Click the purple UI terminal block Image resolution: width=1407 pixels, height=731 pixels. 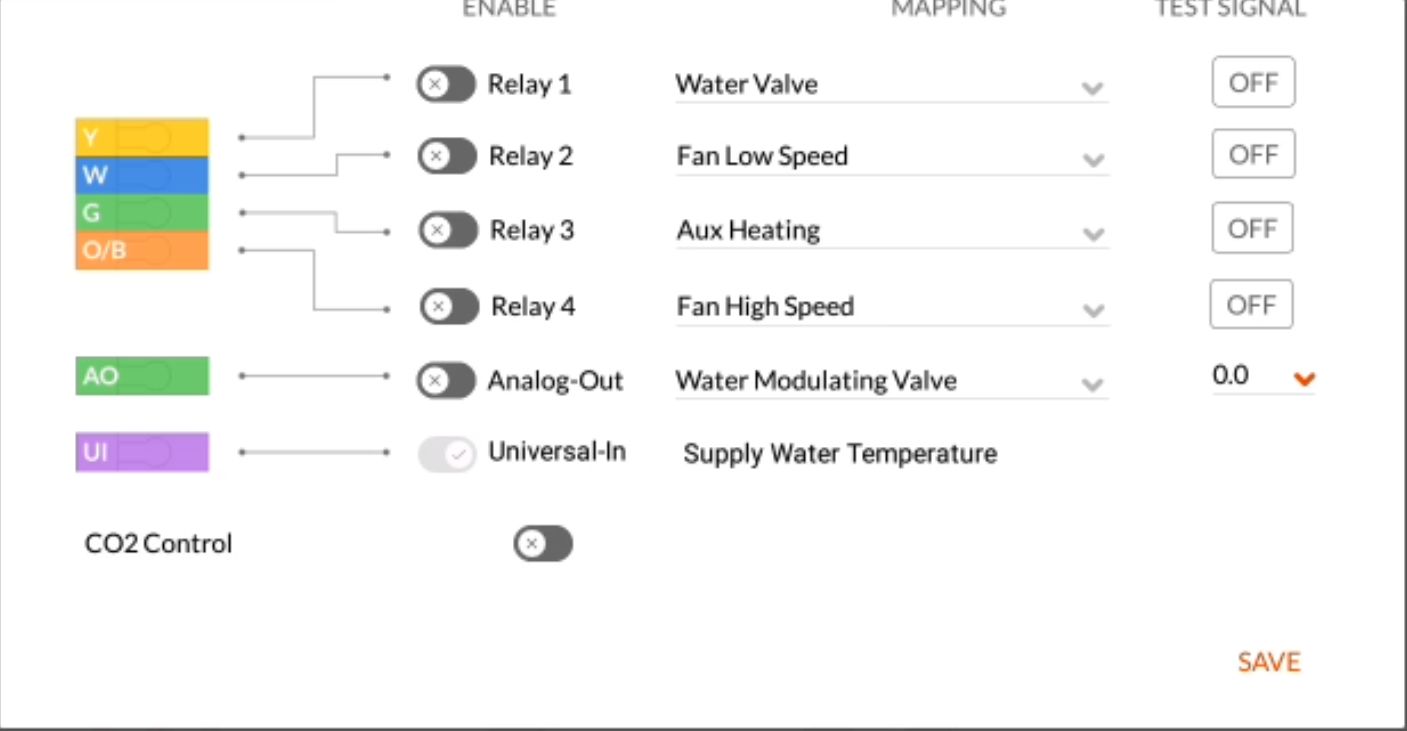point(142,452)
